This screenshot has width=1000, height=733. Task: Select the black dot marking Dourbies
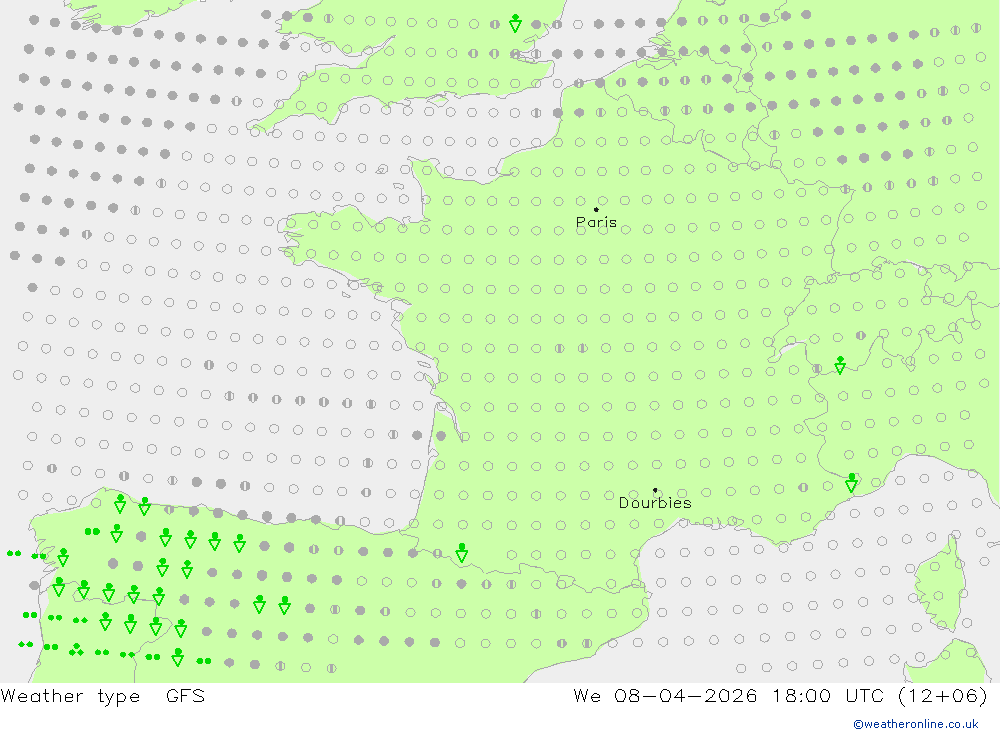click(655, 490)
